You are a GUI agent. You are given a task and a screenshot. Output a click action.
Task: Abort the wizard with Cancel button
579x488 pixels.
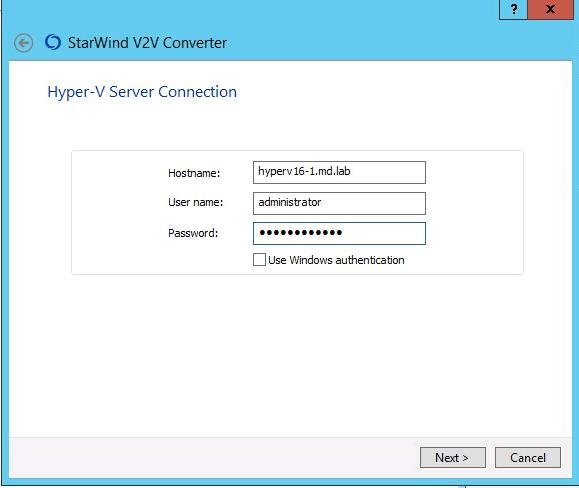[528, 458]
